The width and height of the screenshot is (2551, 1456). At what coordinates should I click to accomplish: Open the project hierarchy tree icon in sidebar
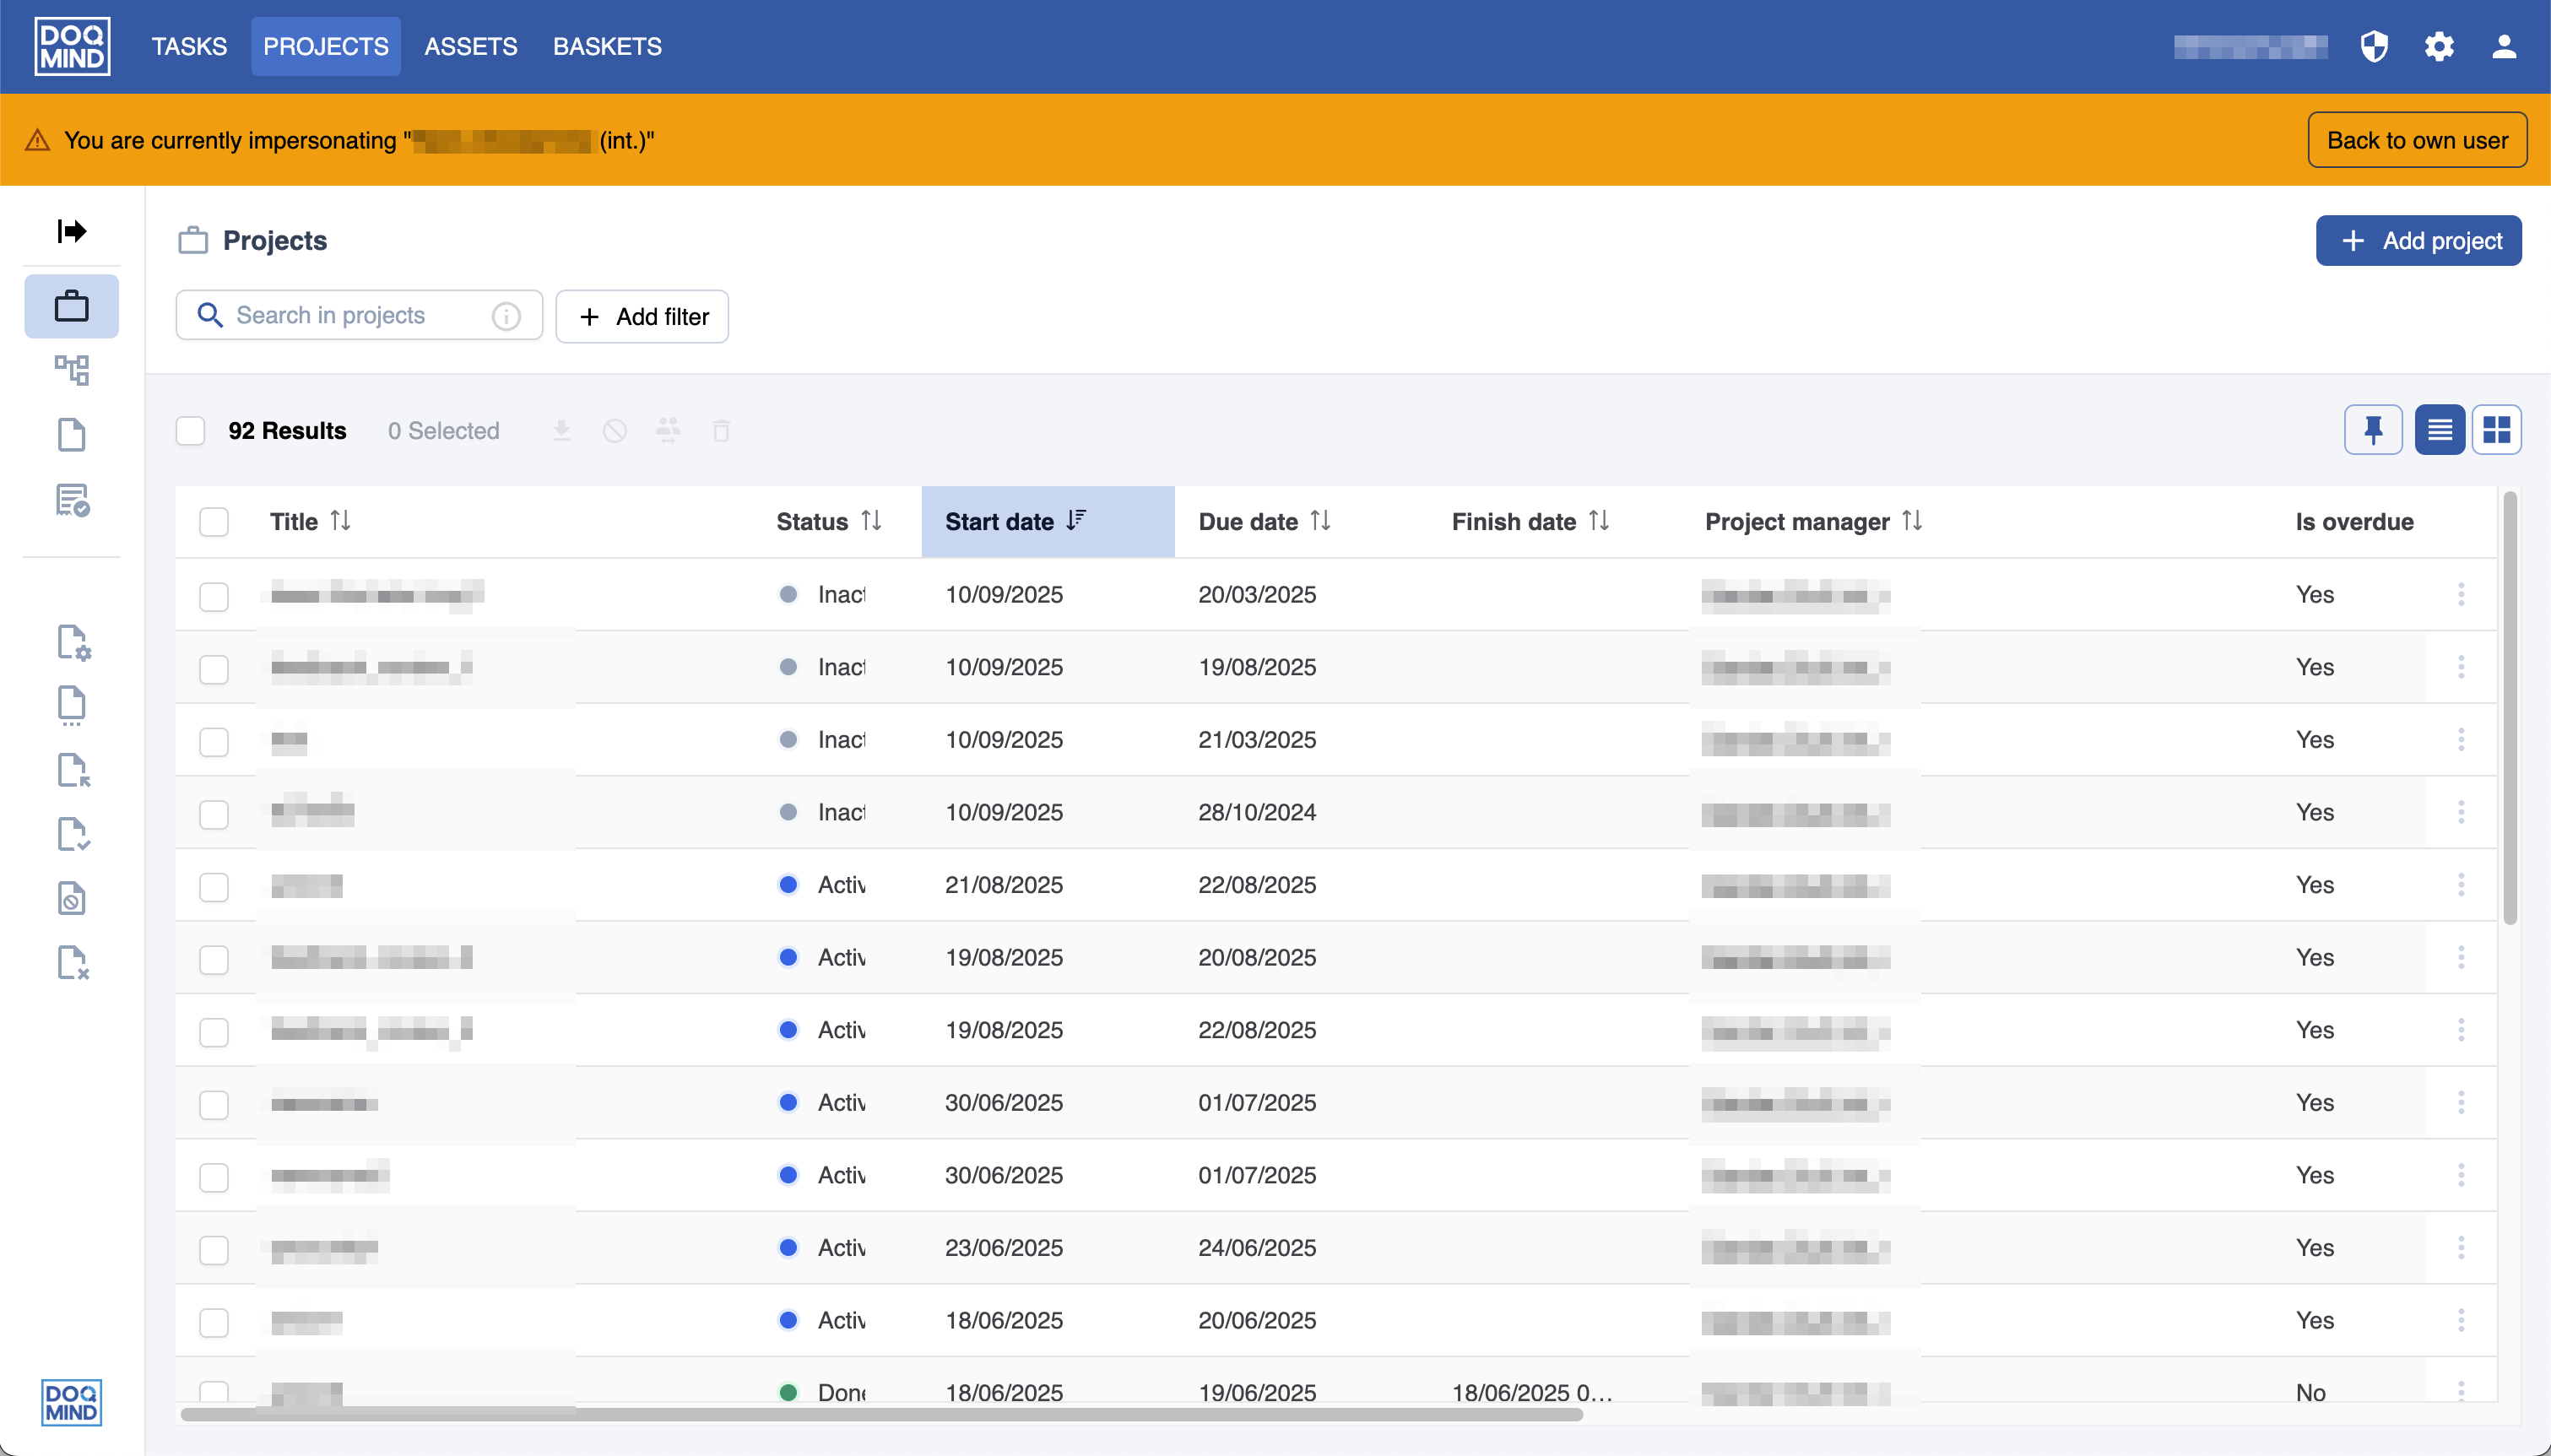pos(71,370)
